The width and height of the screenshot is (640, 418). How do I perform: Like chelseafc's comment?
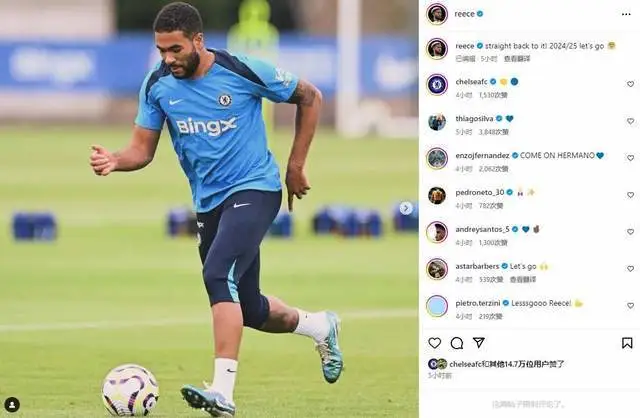[x=630, y=84]
